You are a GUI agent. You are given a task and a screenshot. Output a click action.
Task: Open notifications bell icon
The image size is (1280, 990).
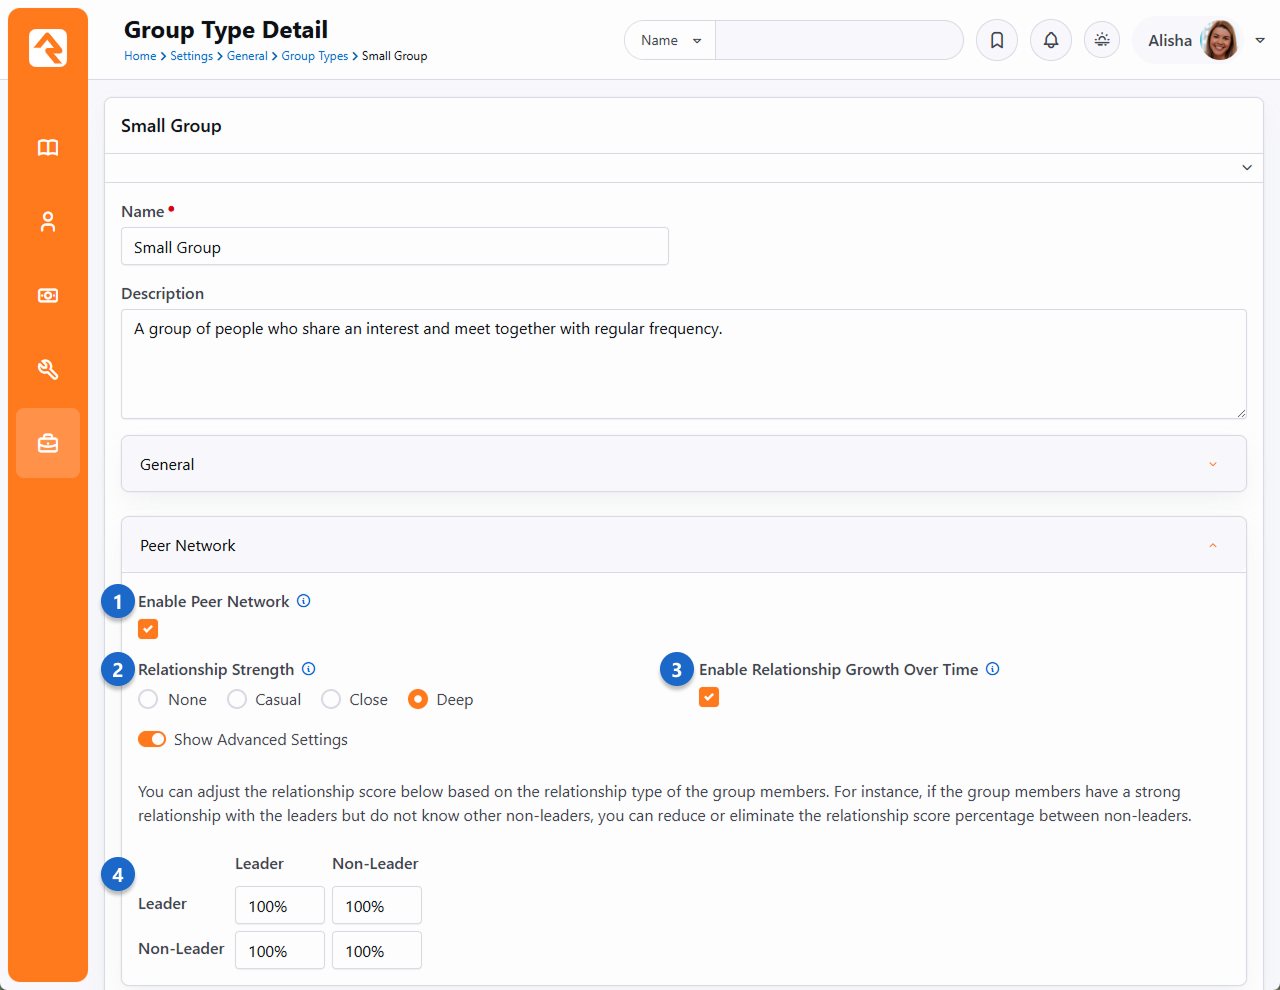pyautogui.click(x=1051, y=41)
